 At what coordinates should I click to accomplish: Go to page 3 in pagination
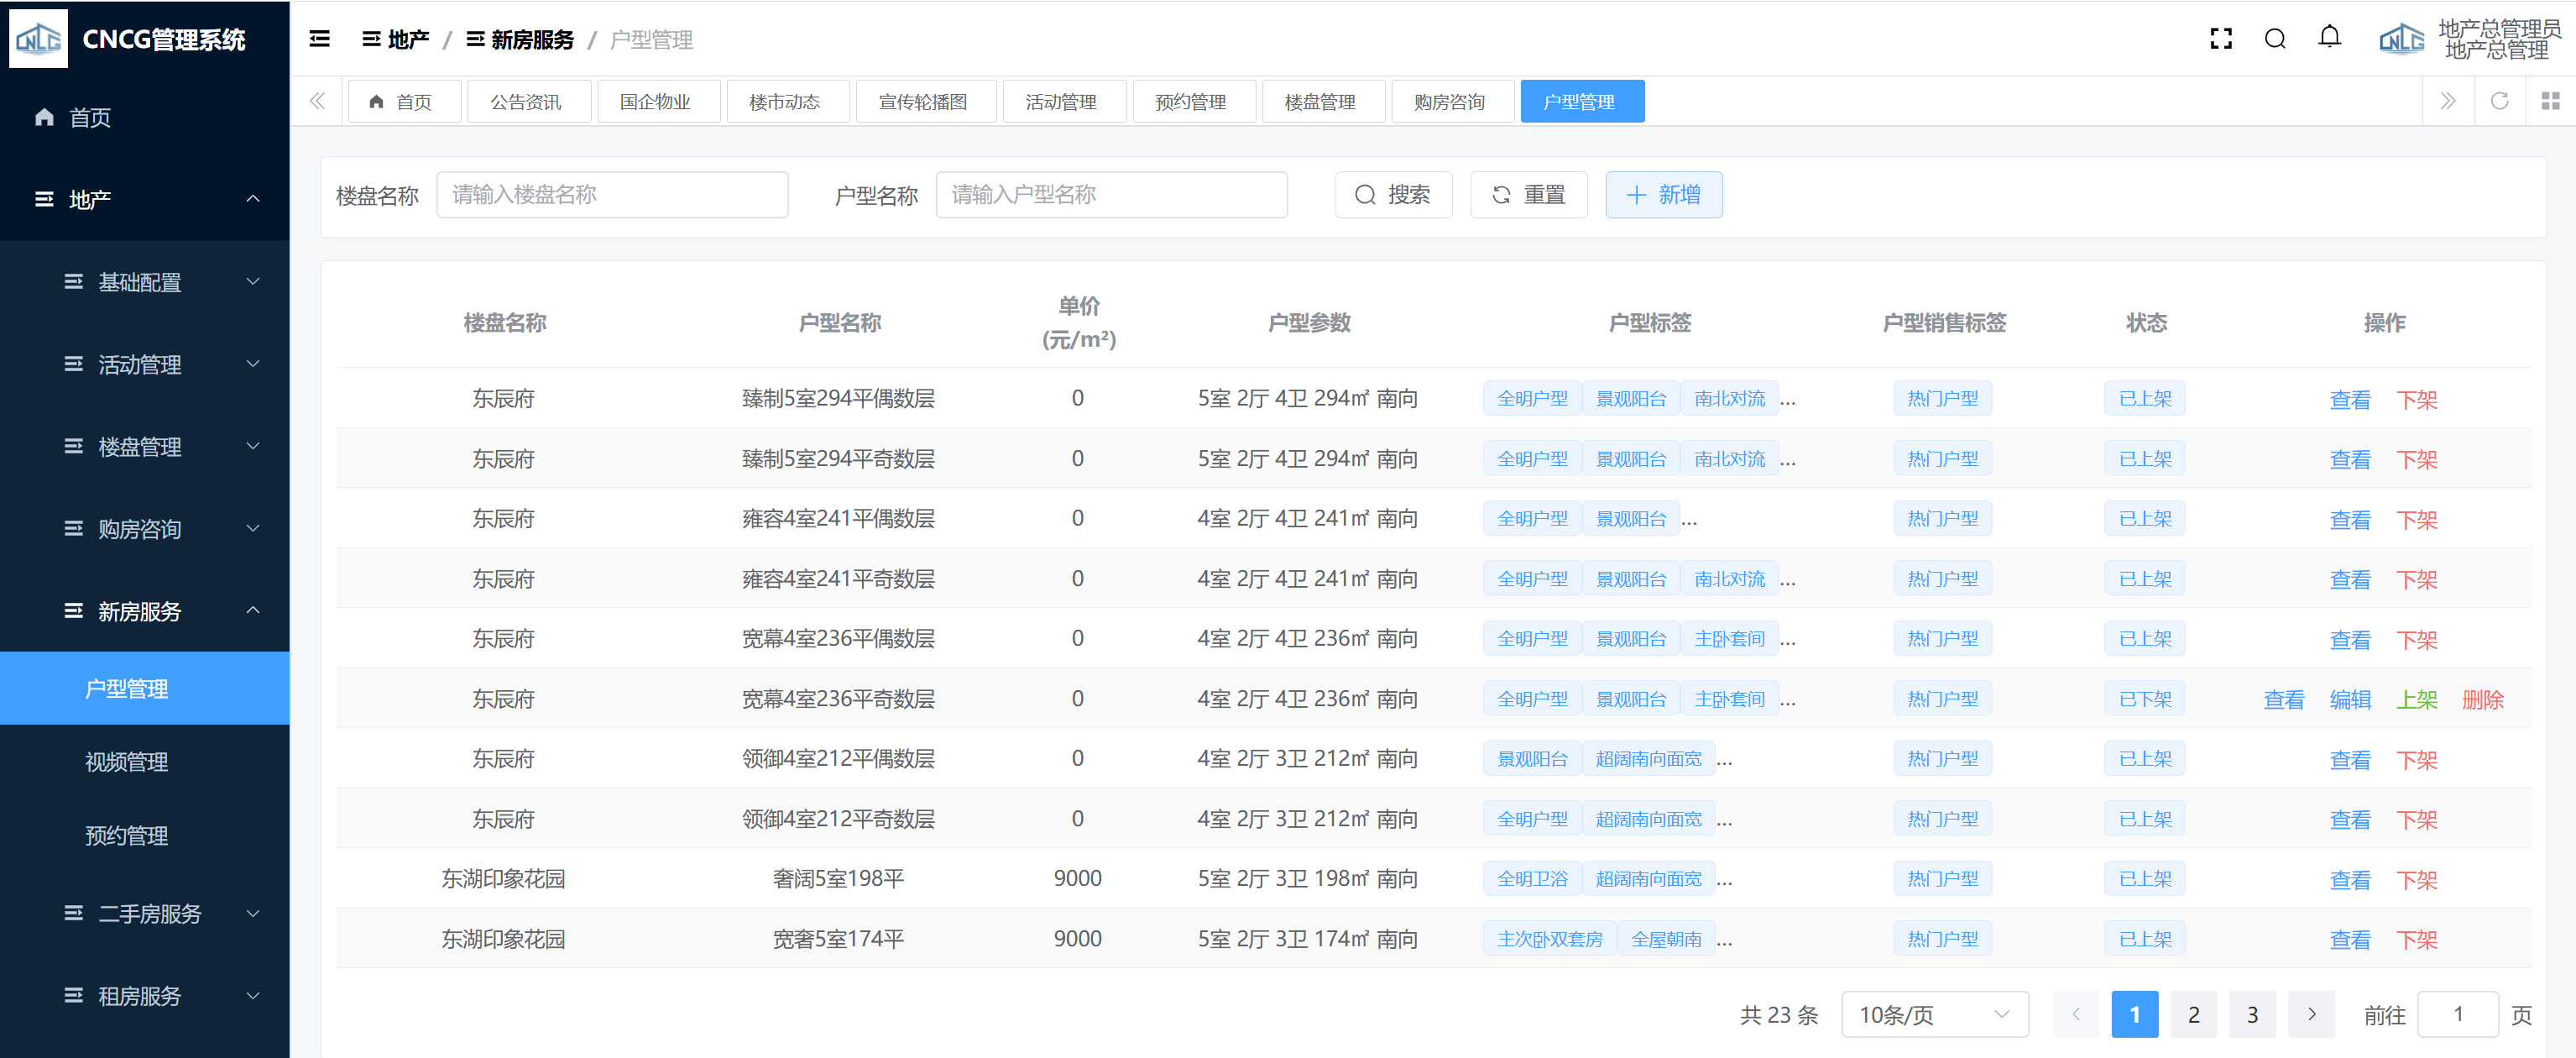click(2252, 1014)
